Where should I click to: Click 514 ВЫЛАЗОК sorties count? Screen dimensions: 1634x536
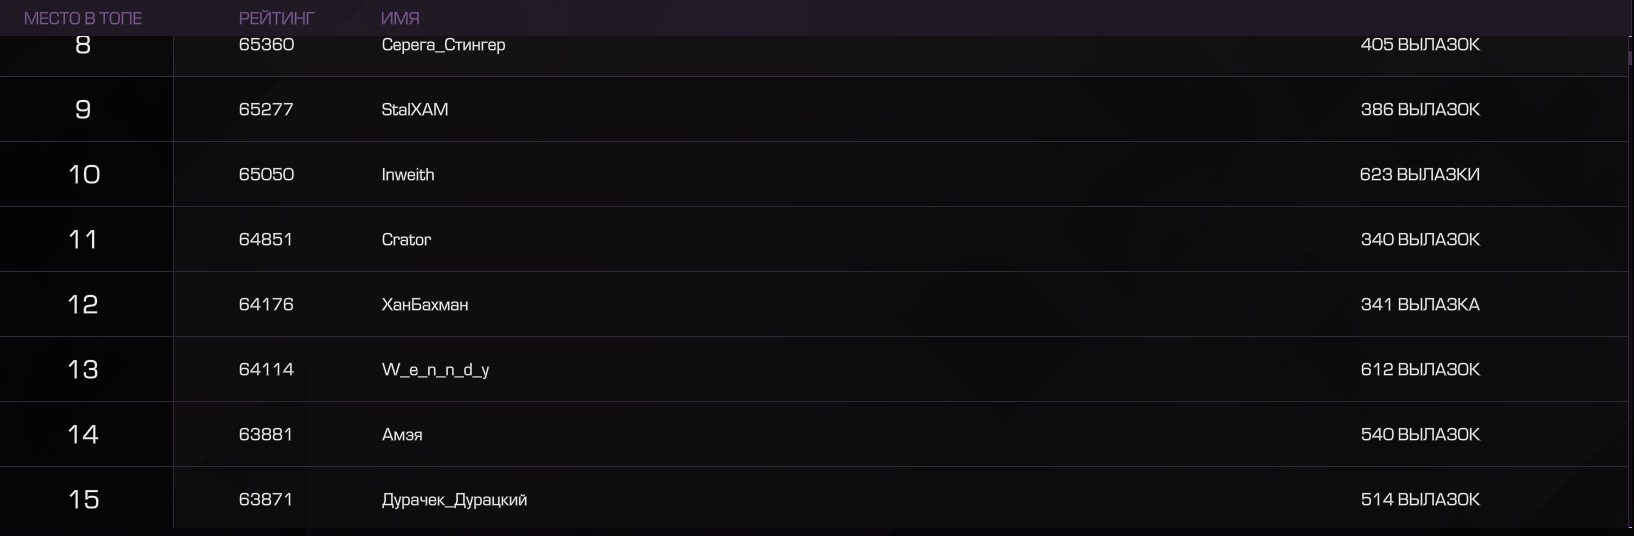coord(1420,499)
